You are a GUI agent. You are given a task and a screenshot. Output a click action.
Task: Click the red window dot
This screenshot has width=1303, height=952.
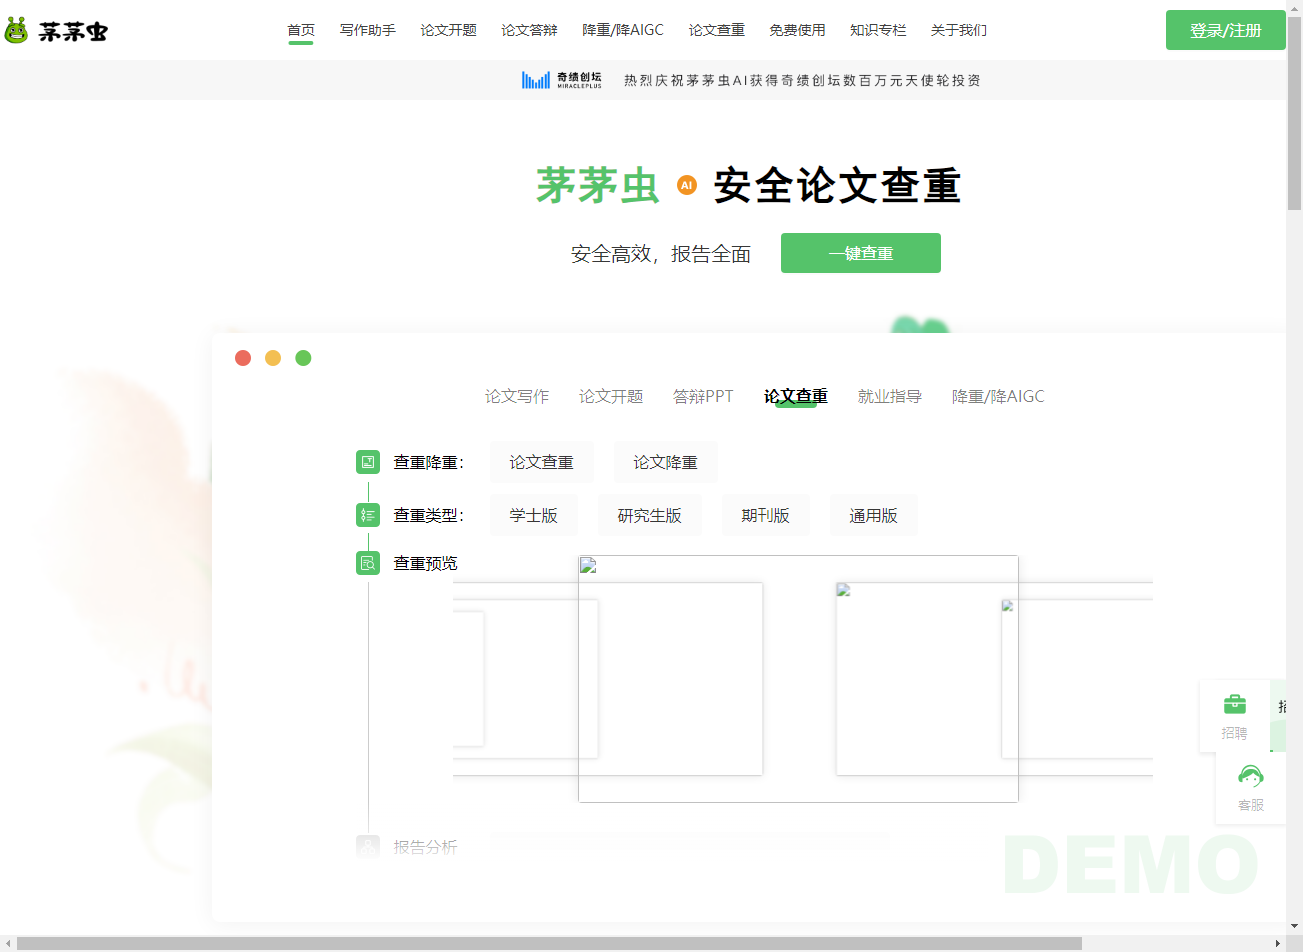click(243, 358)
